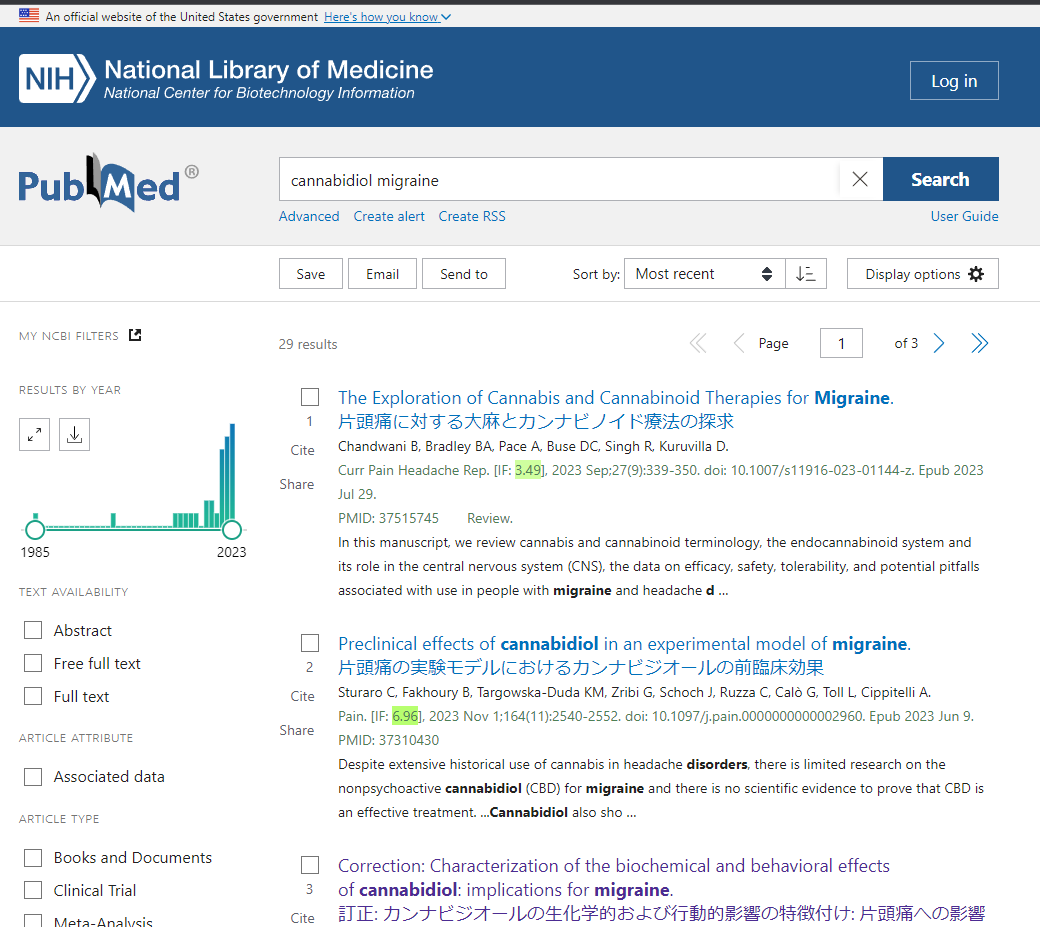Click the PMID: 37310430 text

pos(388,740)
